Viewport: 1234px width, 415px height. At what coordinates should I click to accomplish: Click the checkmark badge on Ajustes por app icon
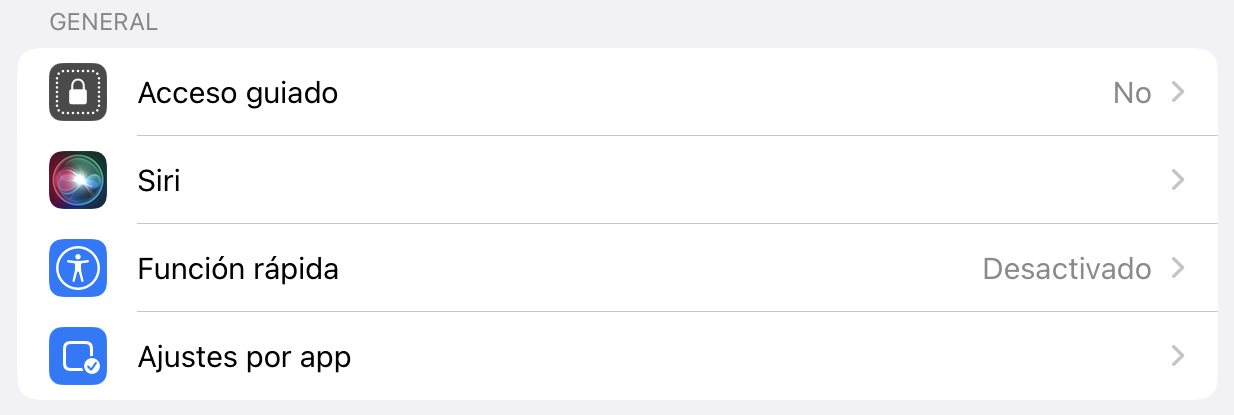tap(92, 367)
